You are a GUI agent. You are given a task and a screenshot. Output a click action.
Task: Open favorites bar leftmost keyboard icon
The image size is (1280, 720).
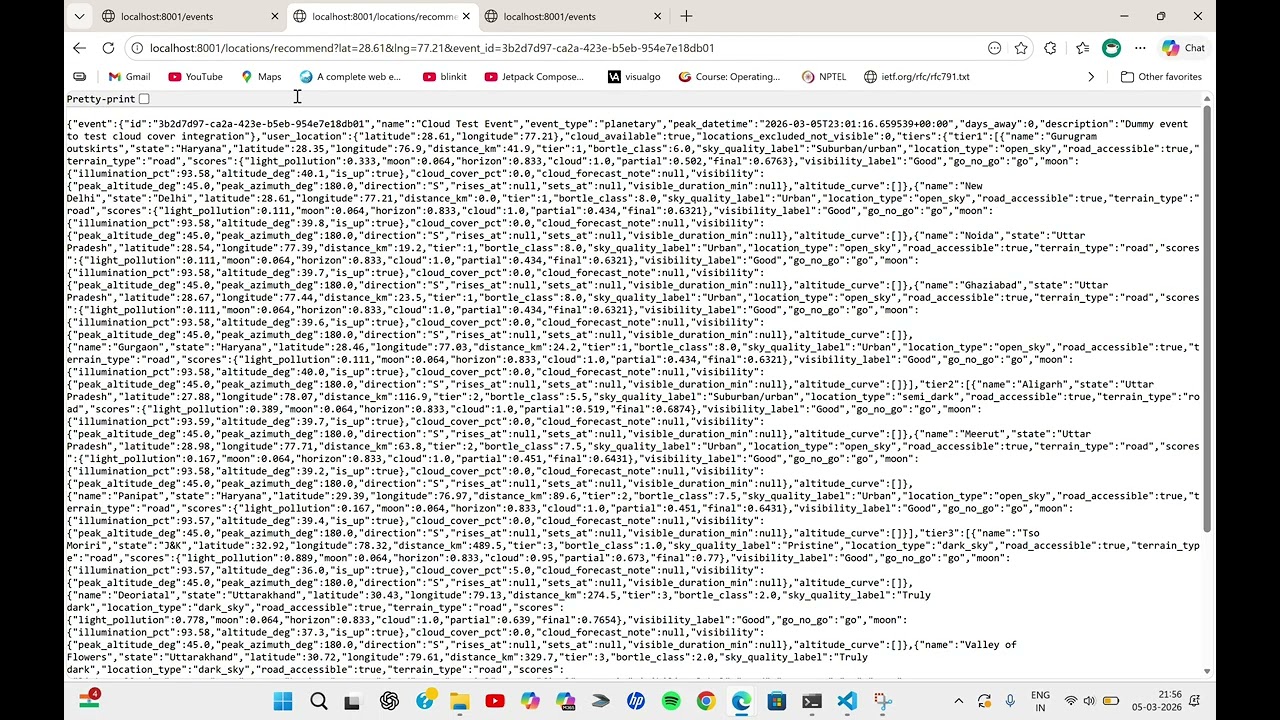80,77
